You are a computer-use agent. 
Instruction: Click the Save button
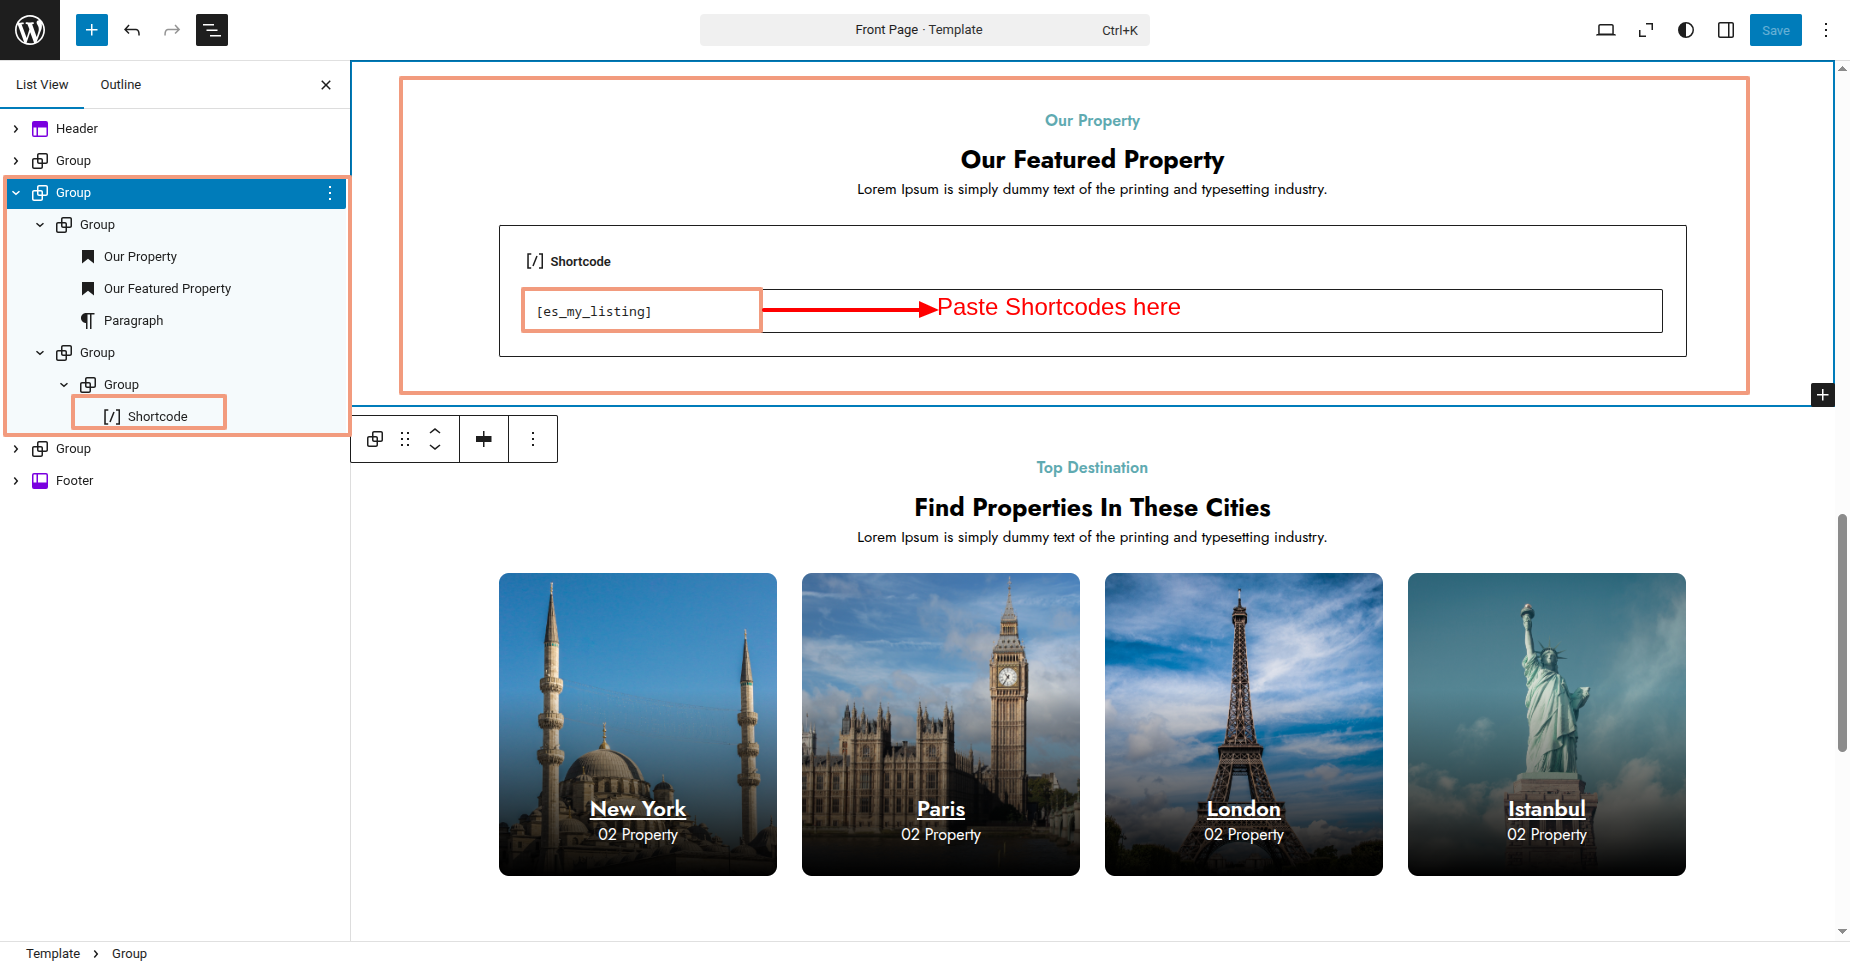point(1775,30)
